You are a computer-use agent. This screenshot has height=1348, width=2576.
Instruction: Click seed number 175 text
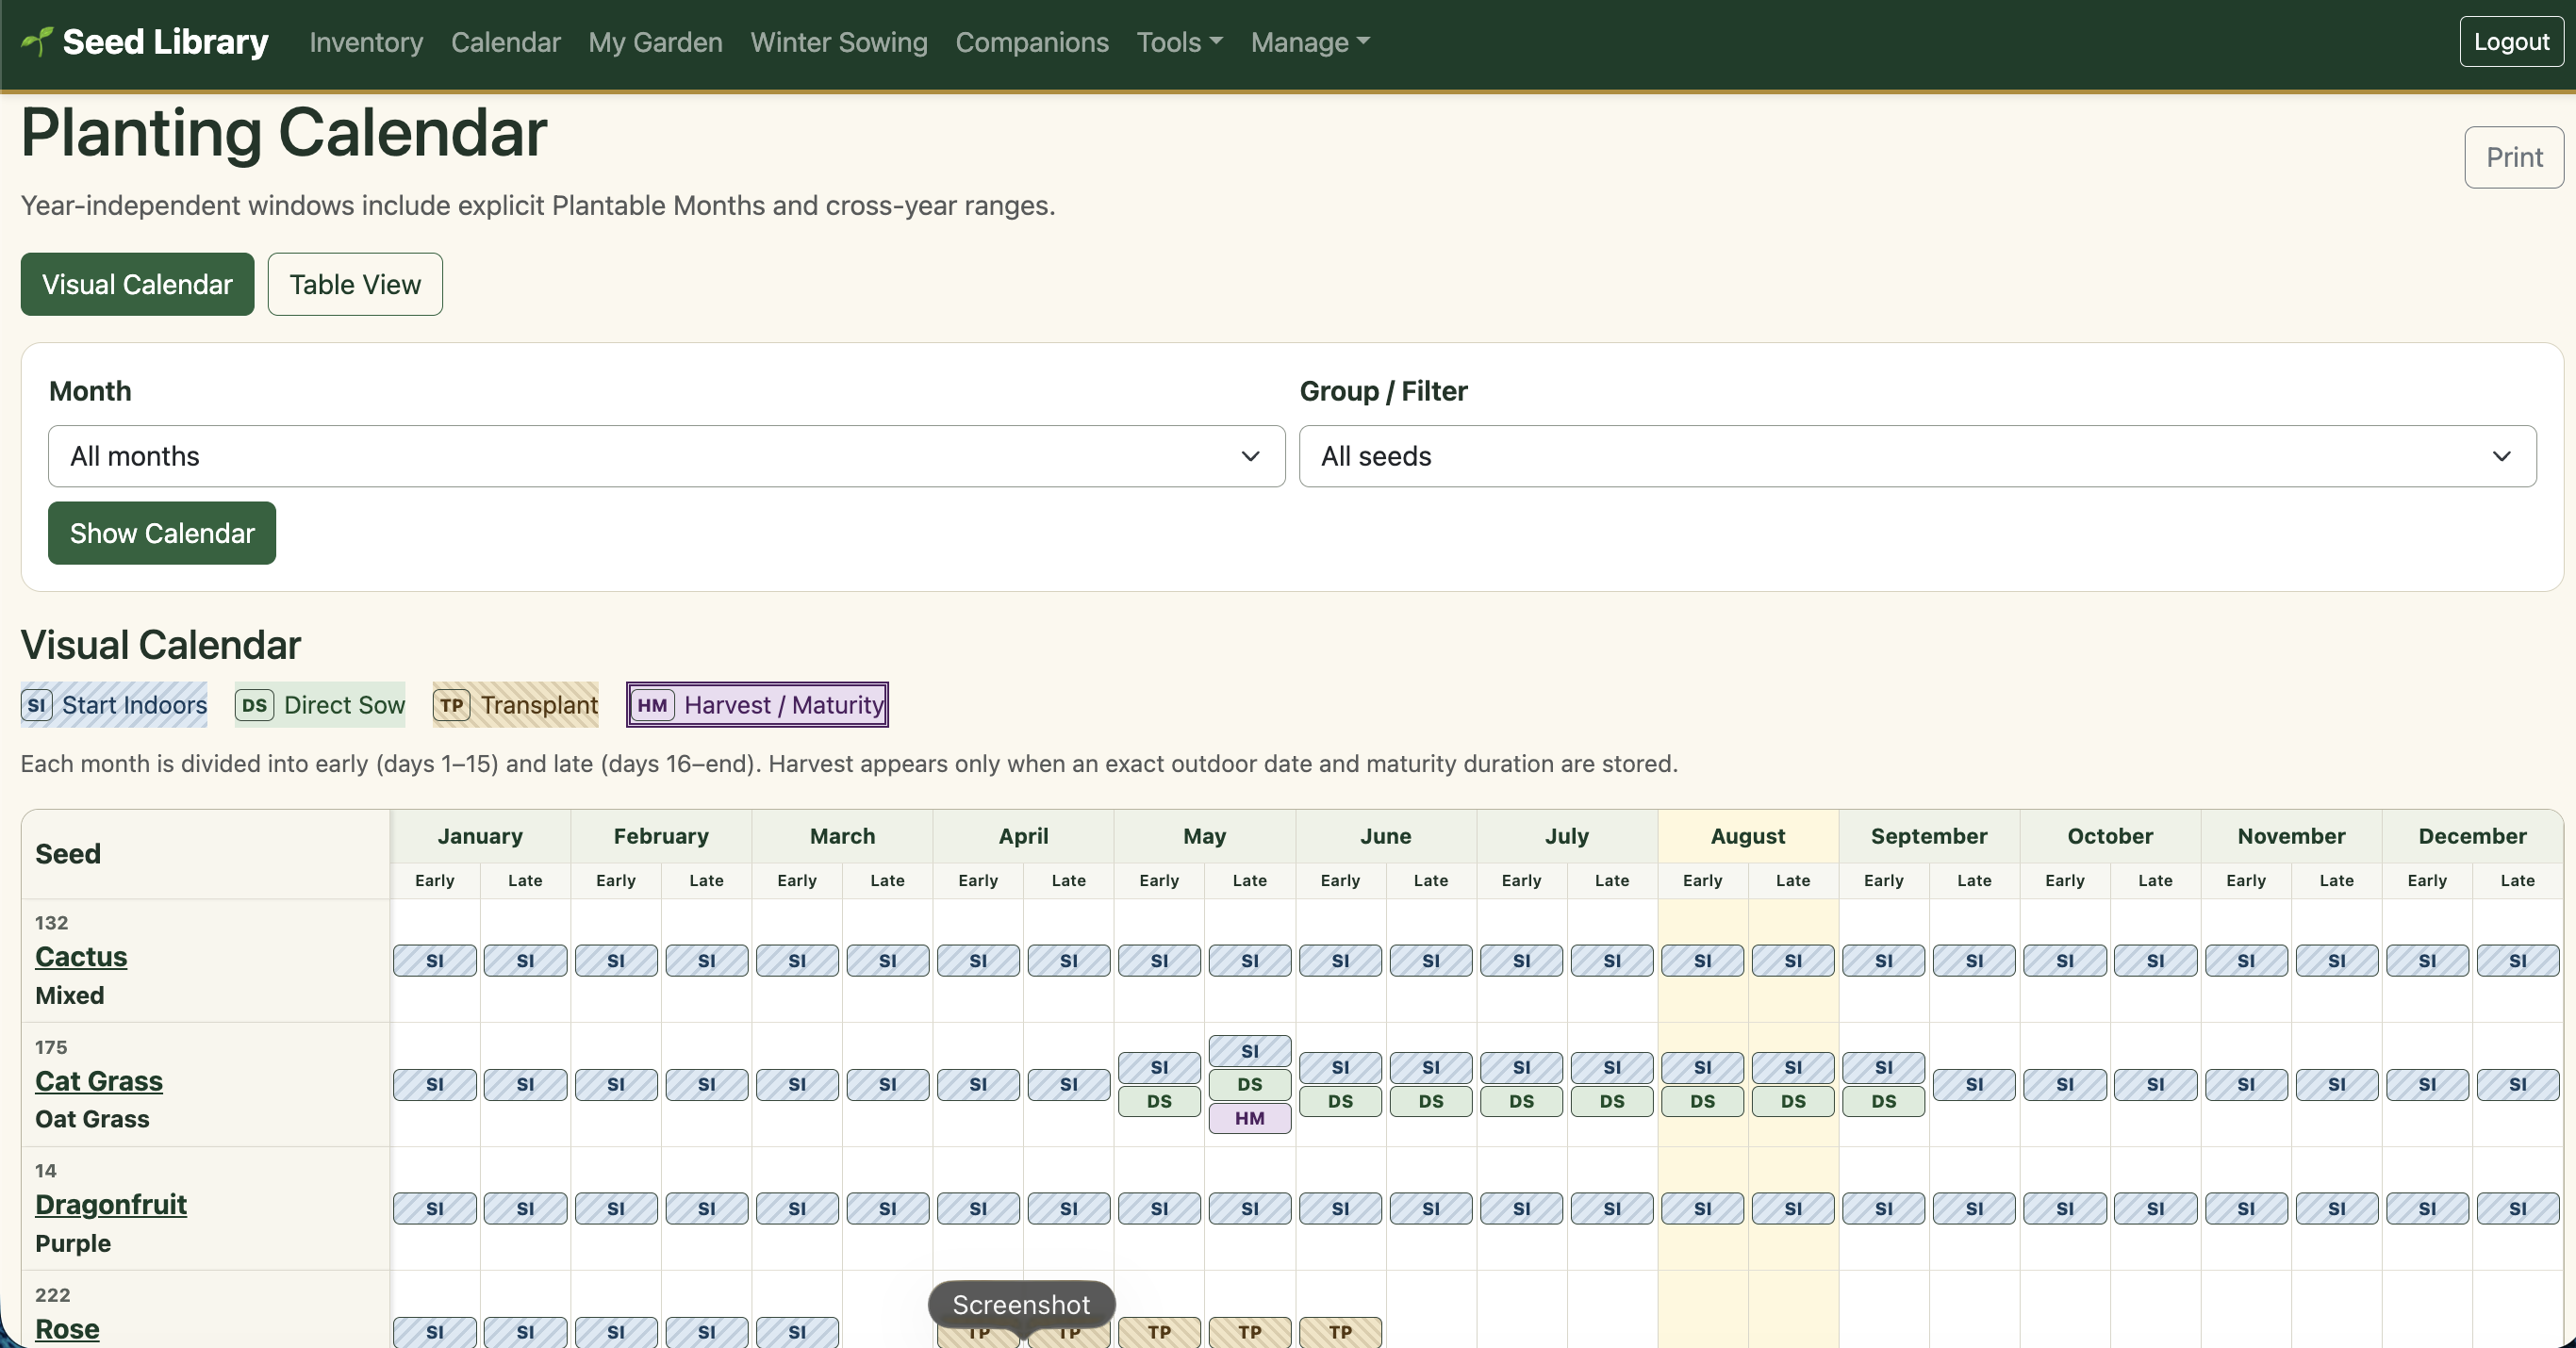click(x=52, y=1047)
